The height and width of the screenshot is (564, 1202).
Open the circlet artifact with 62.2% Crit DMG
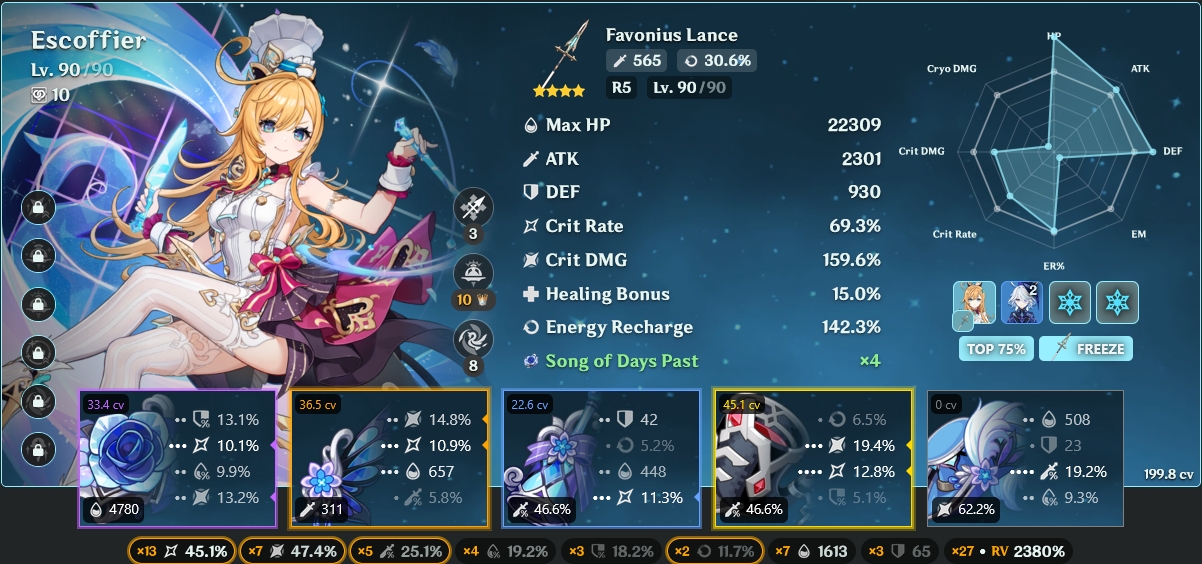pyautogui.click(x=1026, y=458)
